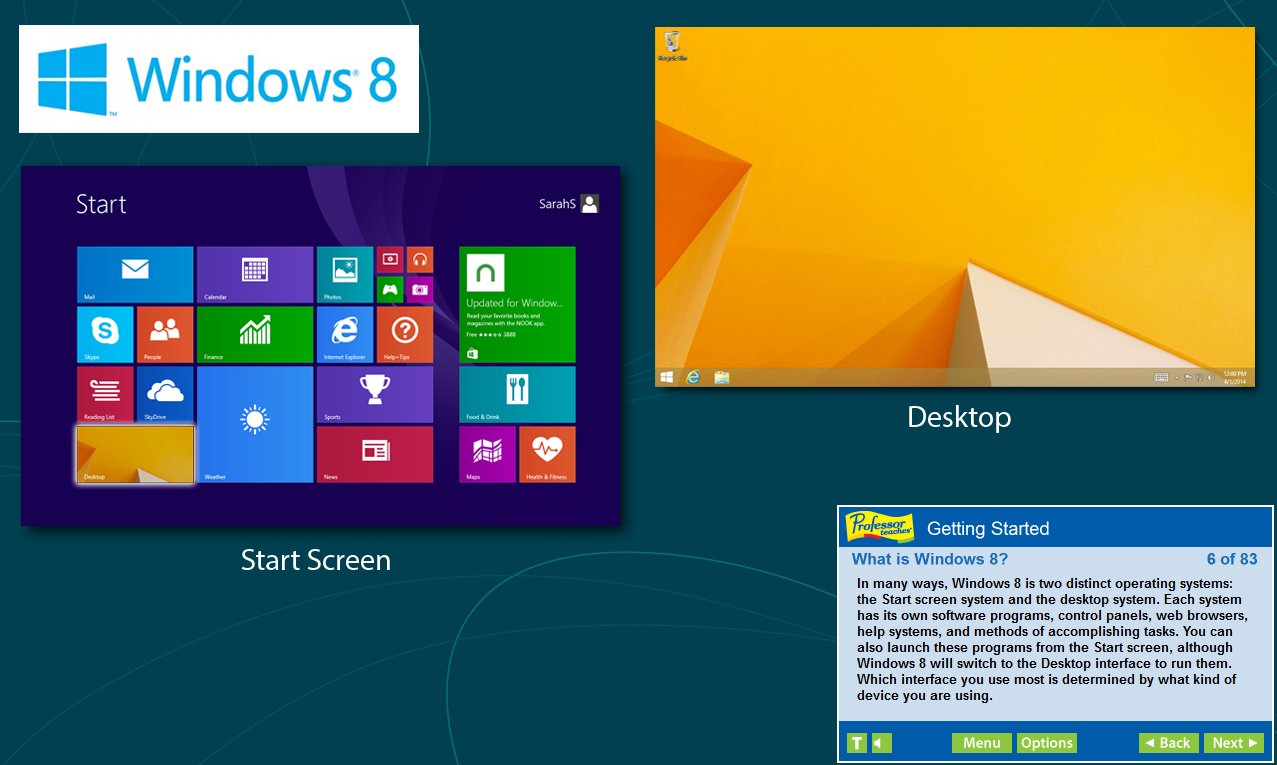The width and height of the screenshot is (1277, 765).
Task: Open the Health & Fitness tile
Action: pos(547,453)
